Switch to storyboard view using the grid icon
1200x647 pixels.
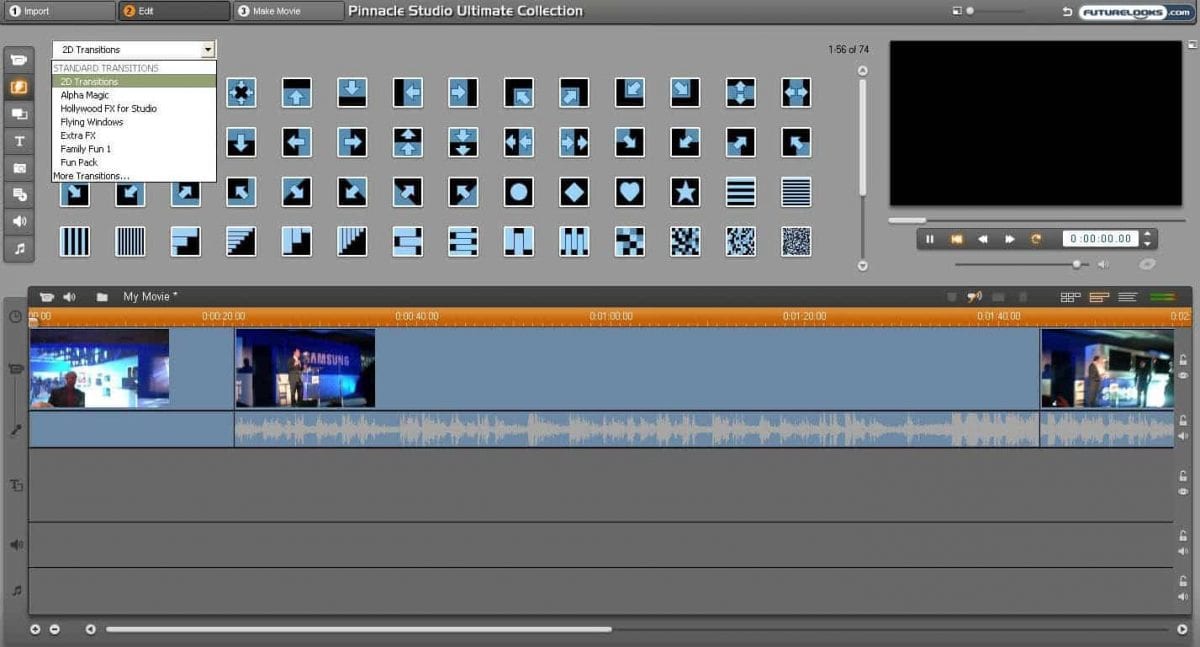1070,297
